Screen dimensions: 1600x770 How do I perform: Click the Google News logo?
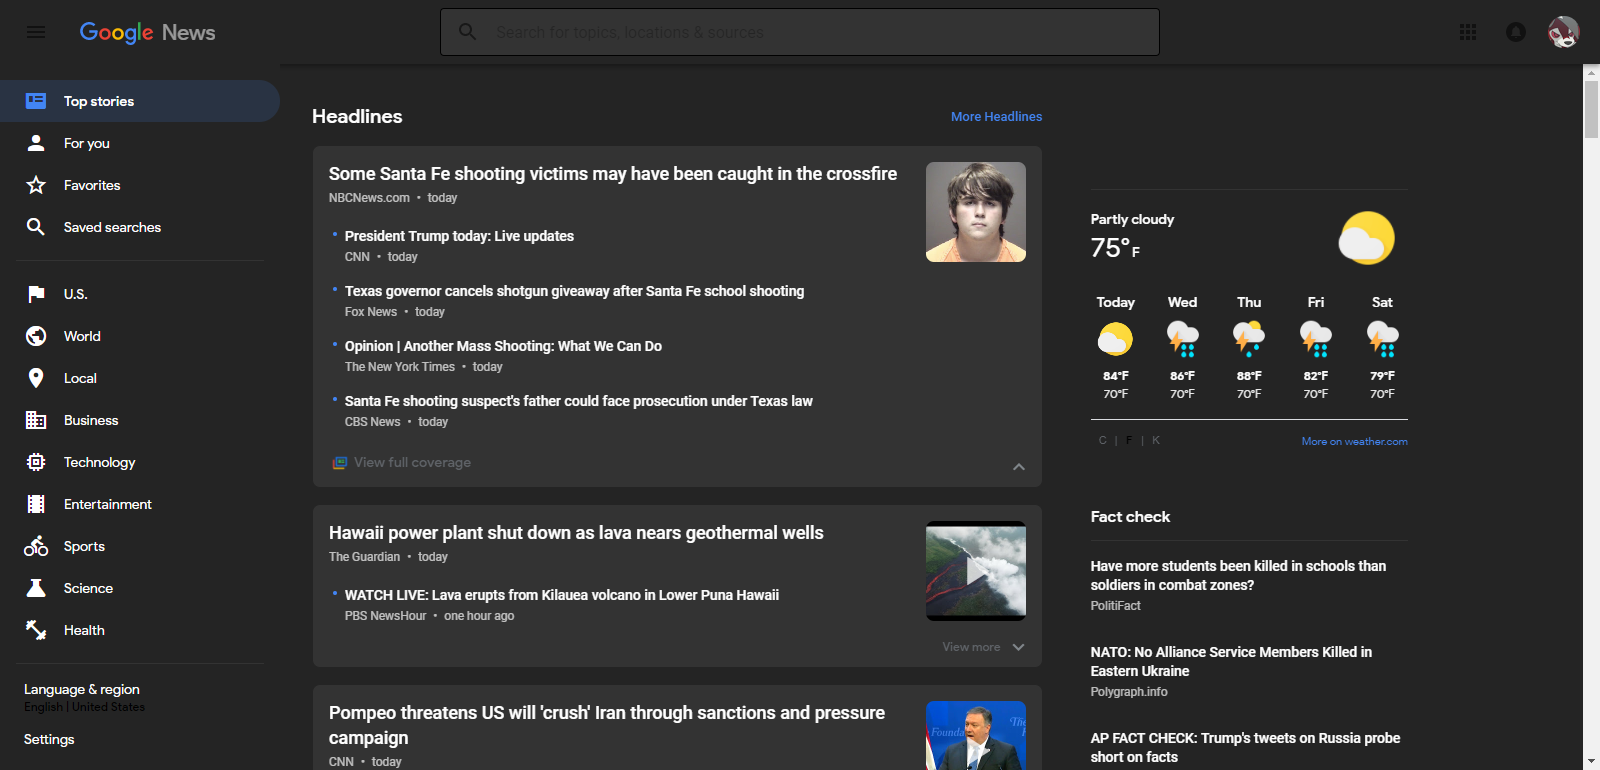click(x=147, y=32)
